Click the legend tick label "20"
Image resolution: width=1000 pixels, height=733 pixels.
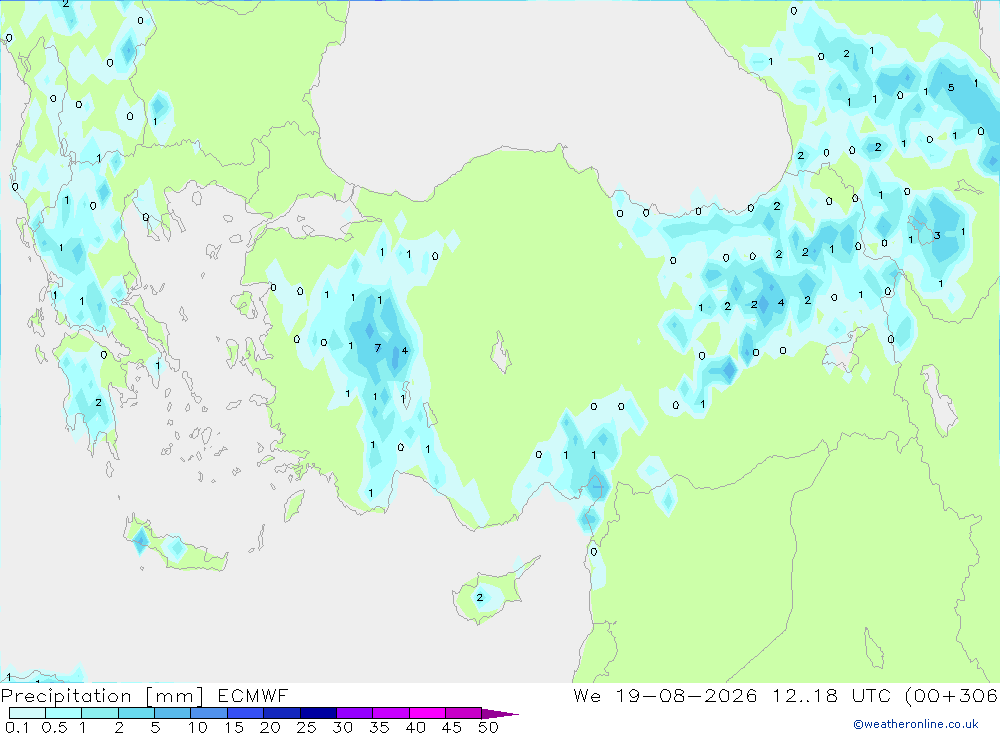[x=270, y=727]
